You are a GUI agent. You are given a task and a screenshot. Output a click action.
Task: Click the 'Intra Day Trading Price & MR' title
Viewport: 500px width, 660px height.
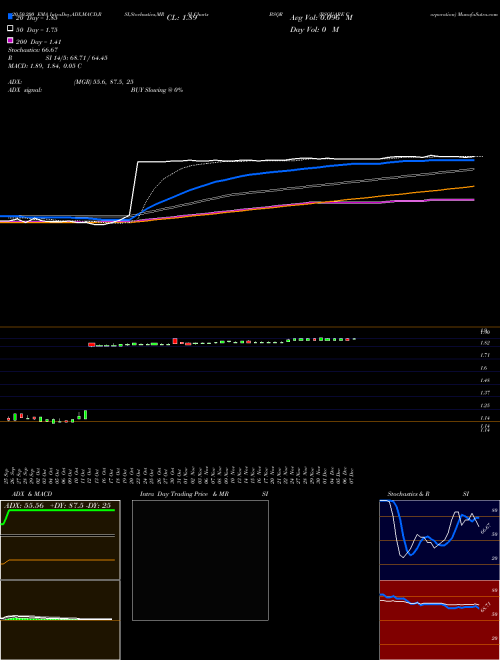pyautogui.click(x=184, y=494)
